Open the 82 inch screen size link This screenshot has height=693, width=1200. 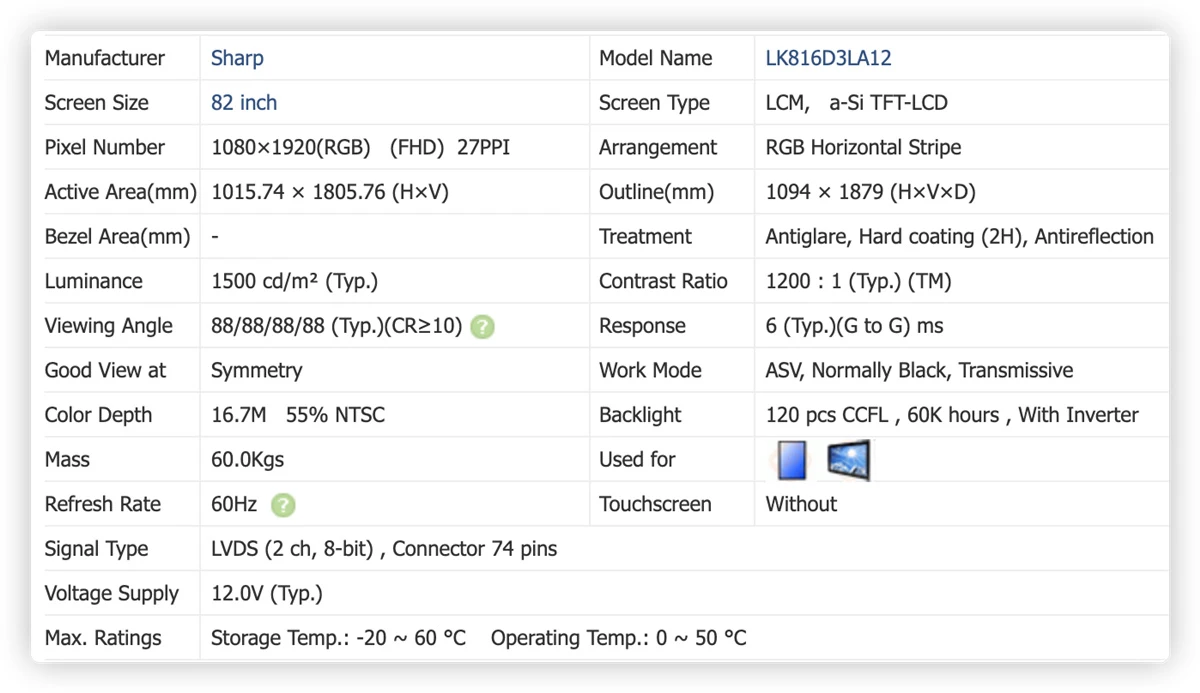click(x=244, y=103)
